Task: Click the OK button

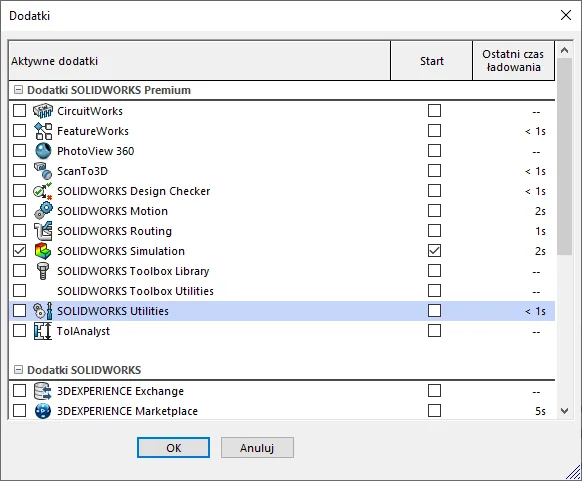Action: [173, 448]
